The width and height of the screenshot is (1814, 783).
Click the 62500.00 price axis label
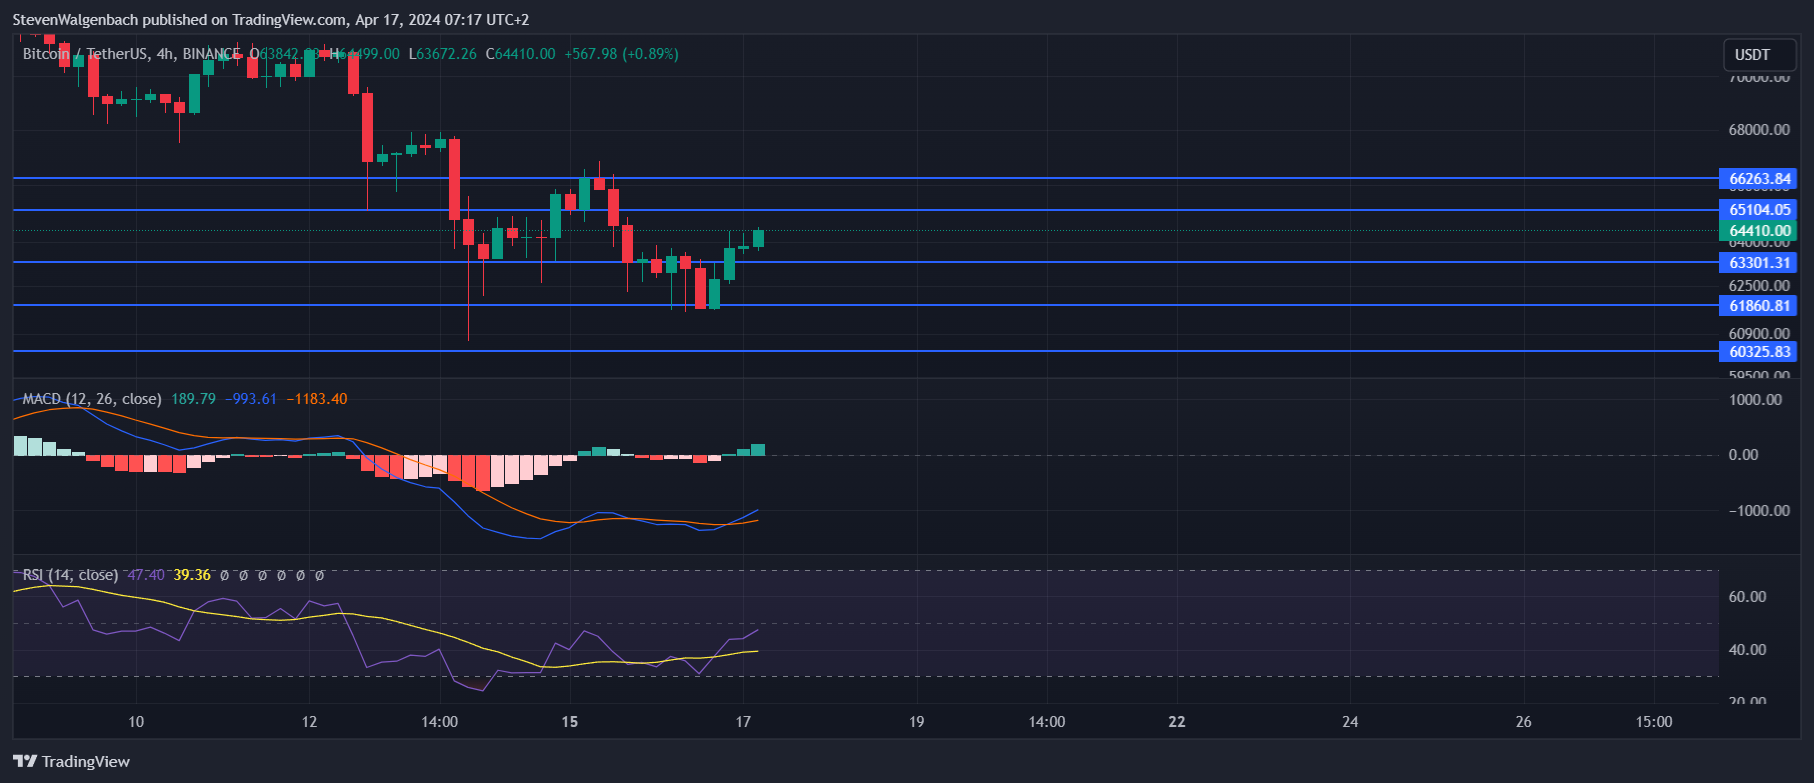(x=1759, y=286)
